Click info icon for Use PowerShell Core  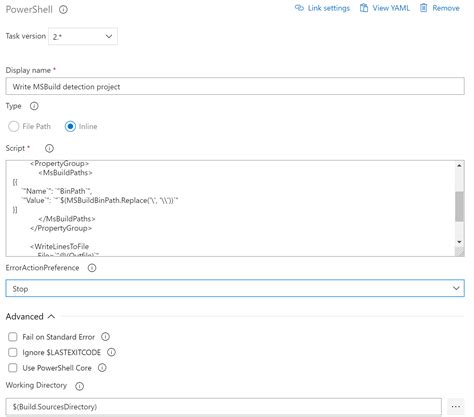tap(102, 368)
